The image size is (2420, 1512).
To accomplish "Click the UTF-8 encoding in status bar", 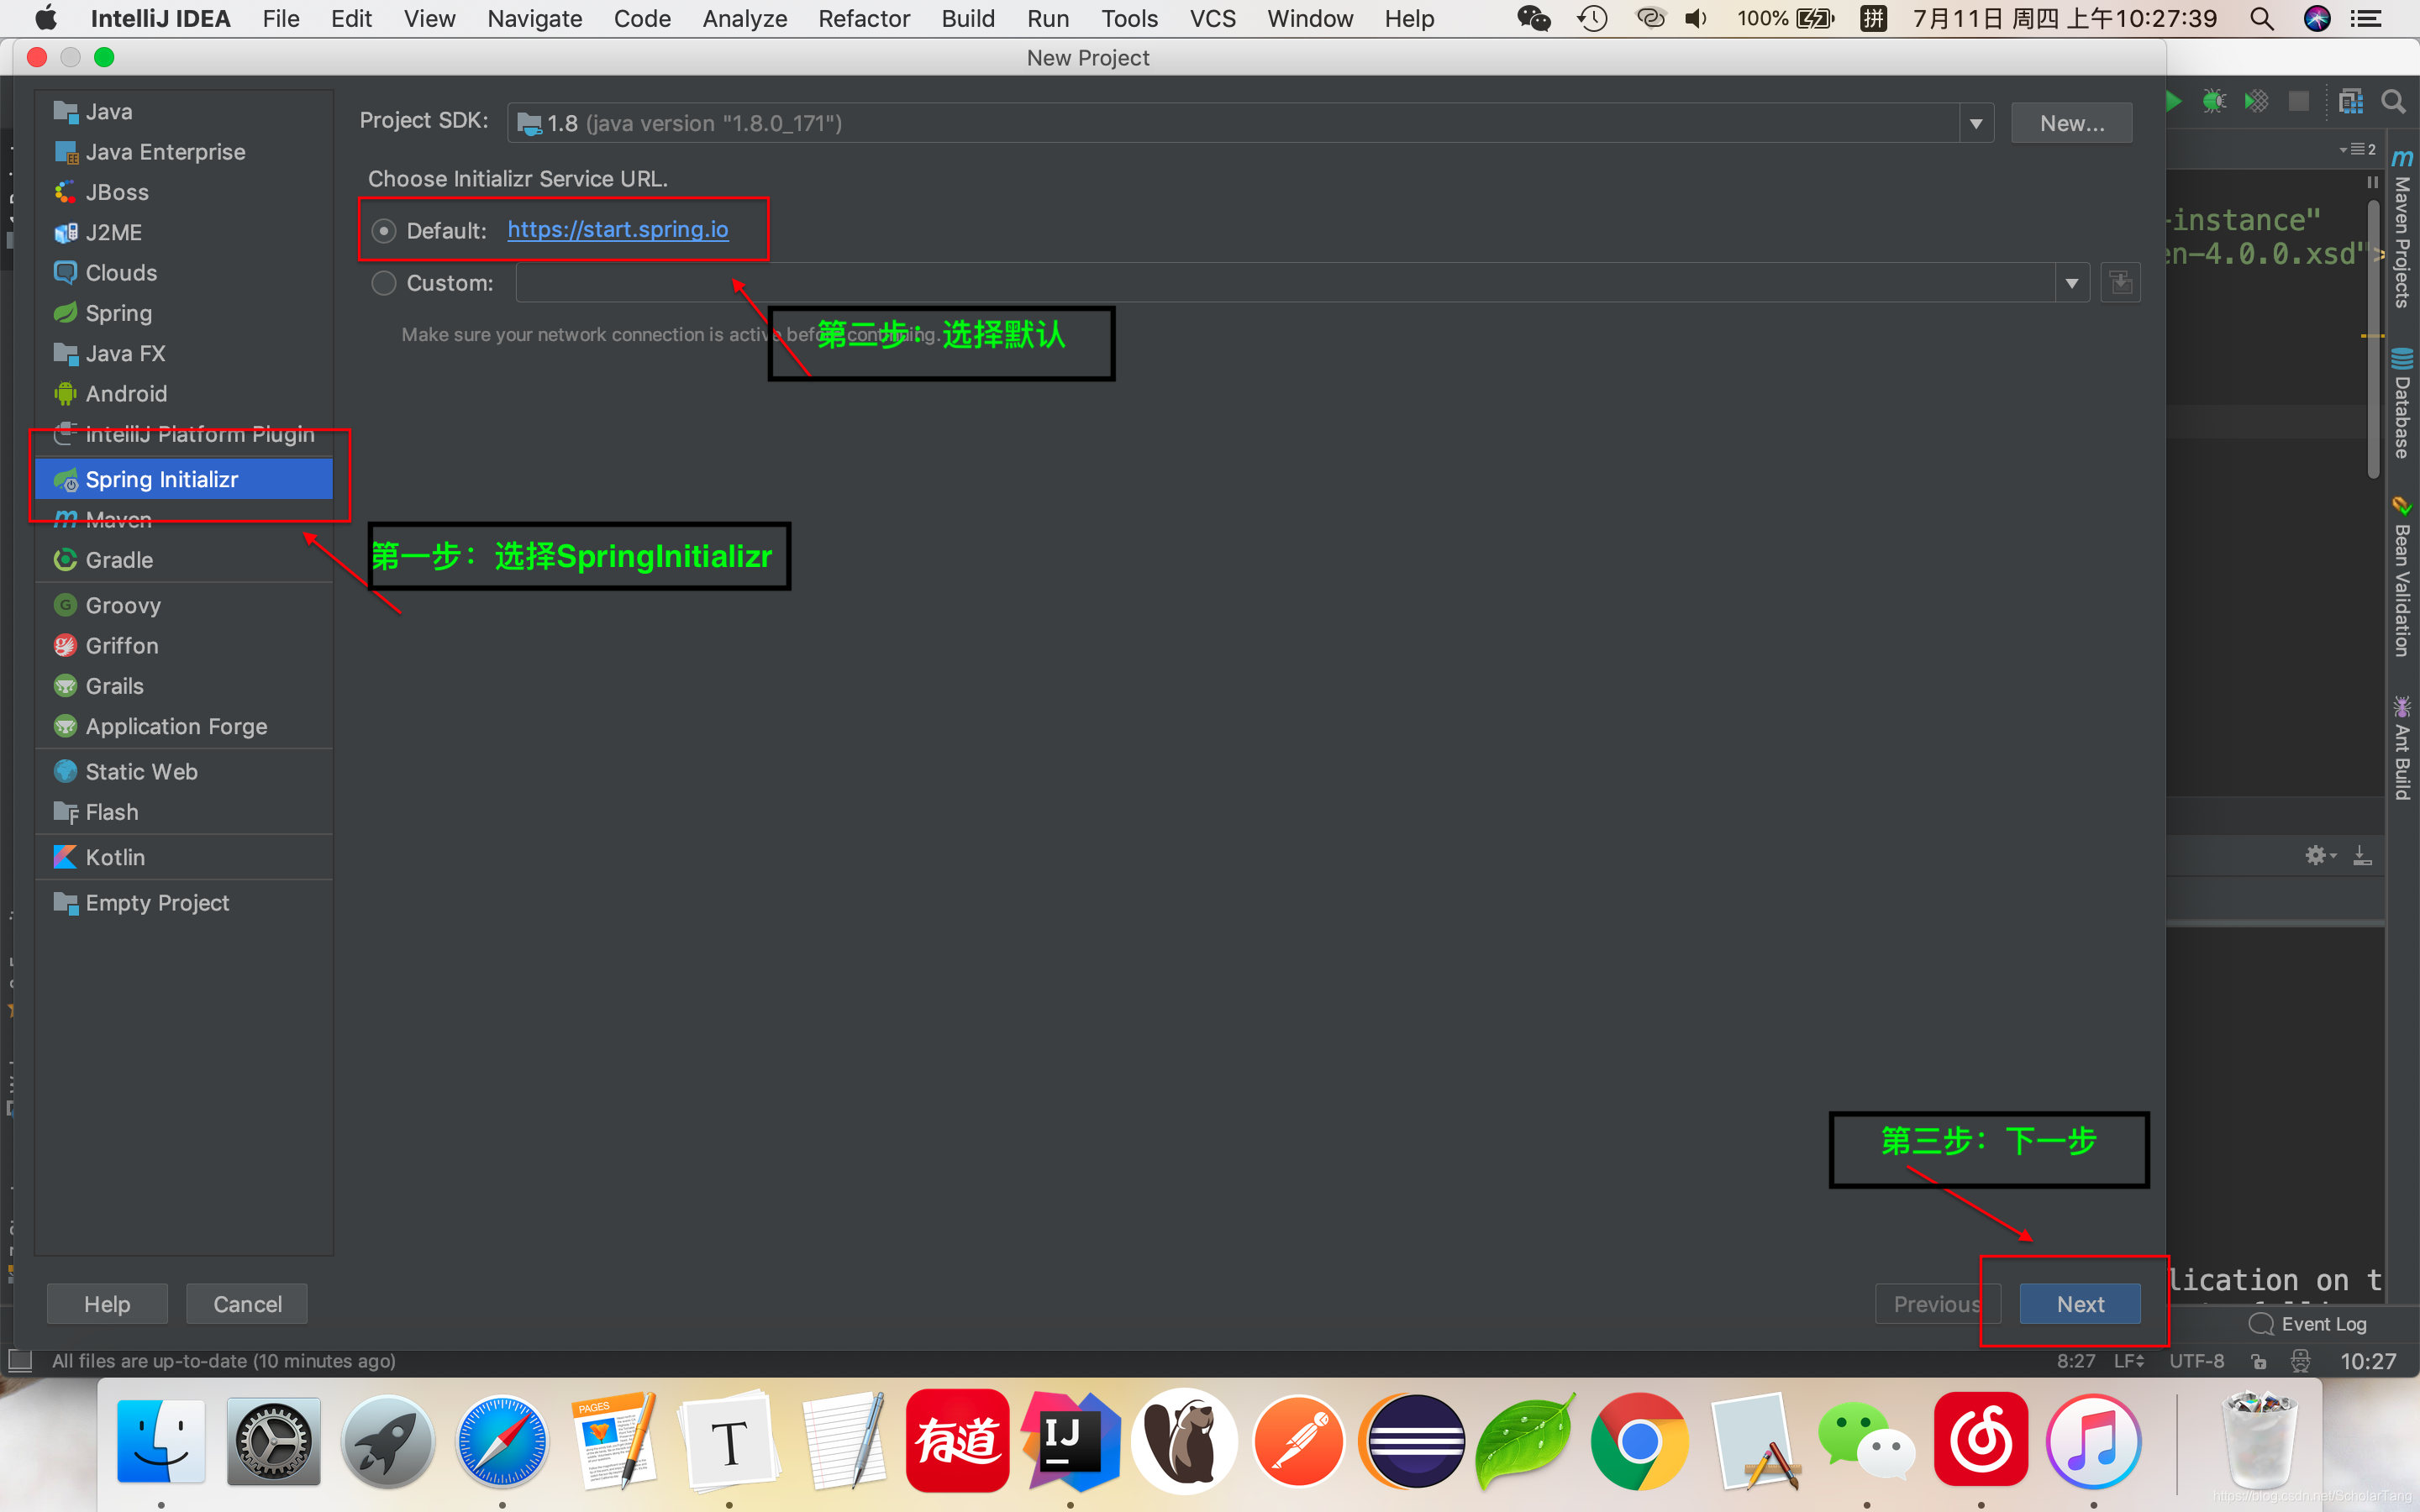I will point(2197,1361).
